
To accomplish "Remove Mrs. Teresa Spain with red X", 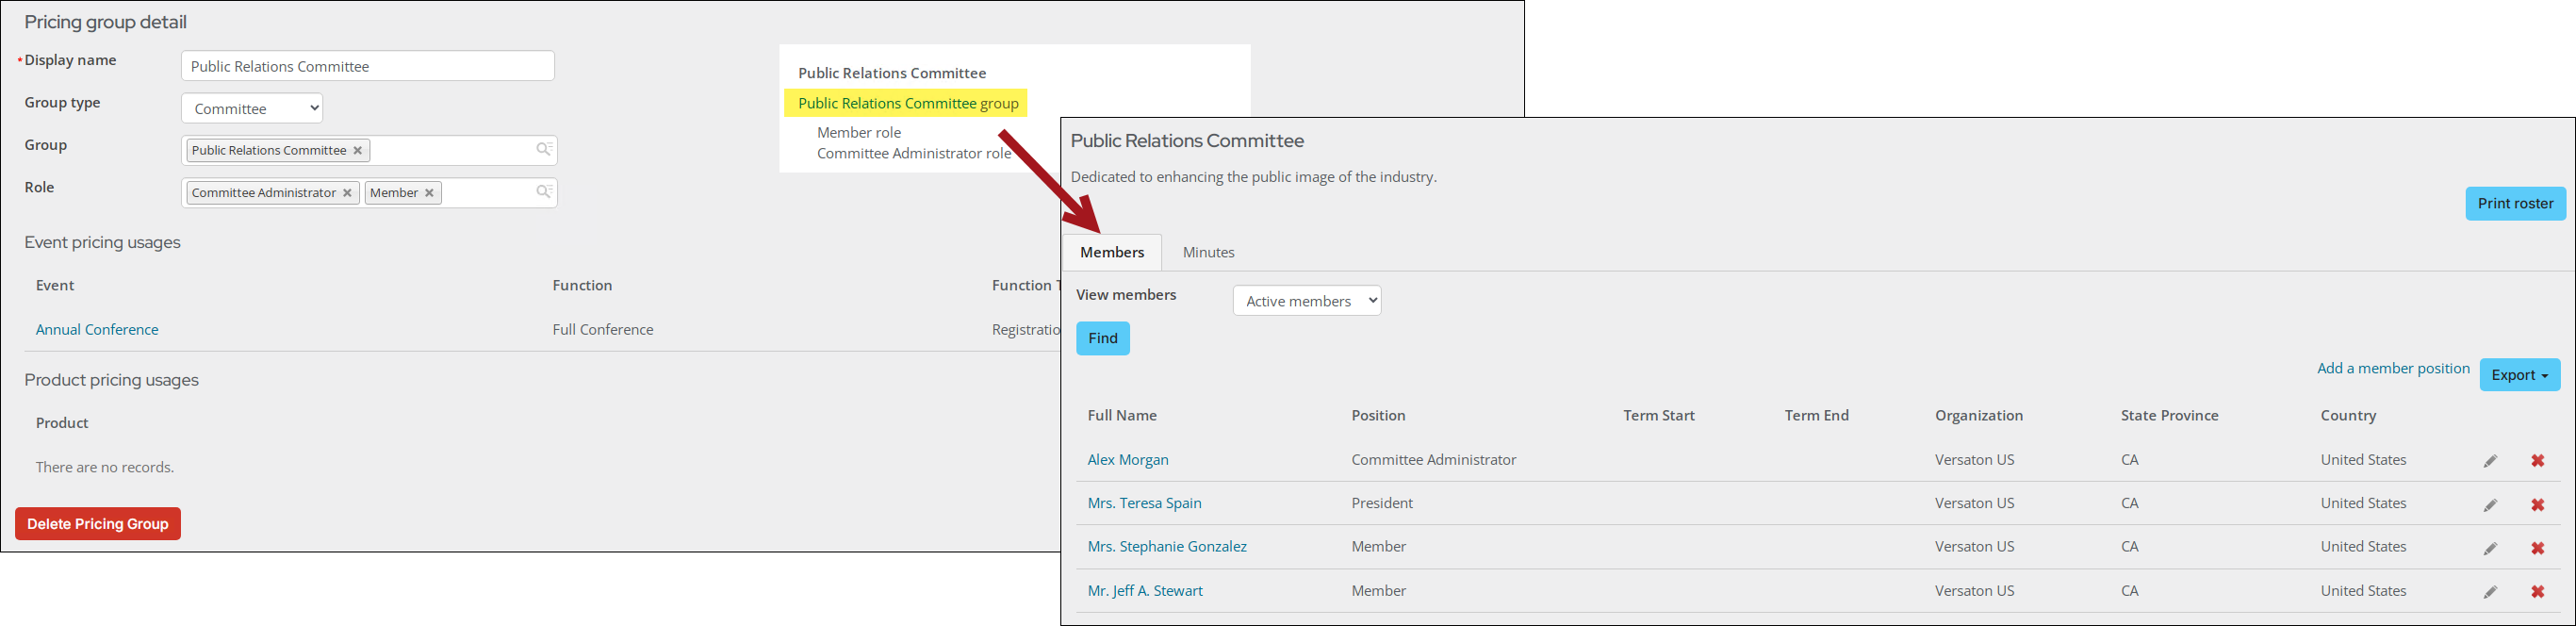I will [2537, 505].
